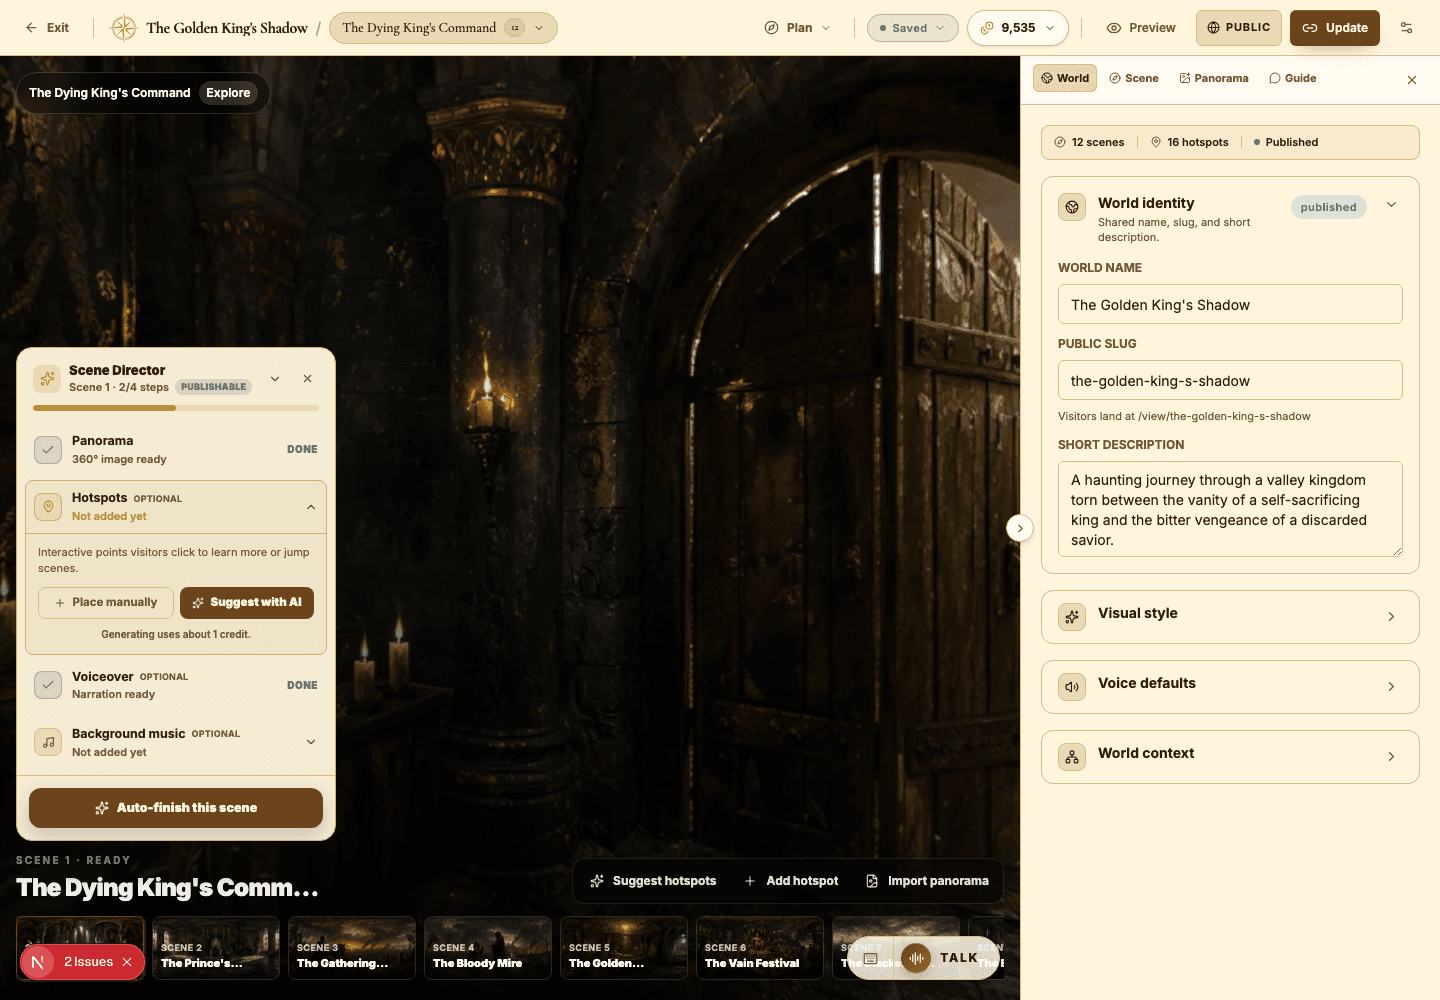
Task: Click the Exit back arrow
Action: click(x=32, y=28)
